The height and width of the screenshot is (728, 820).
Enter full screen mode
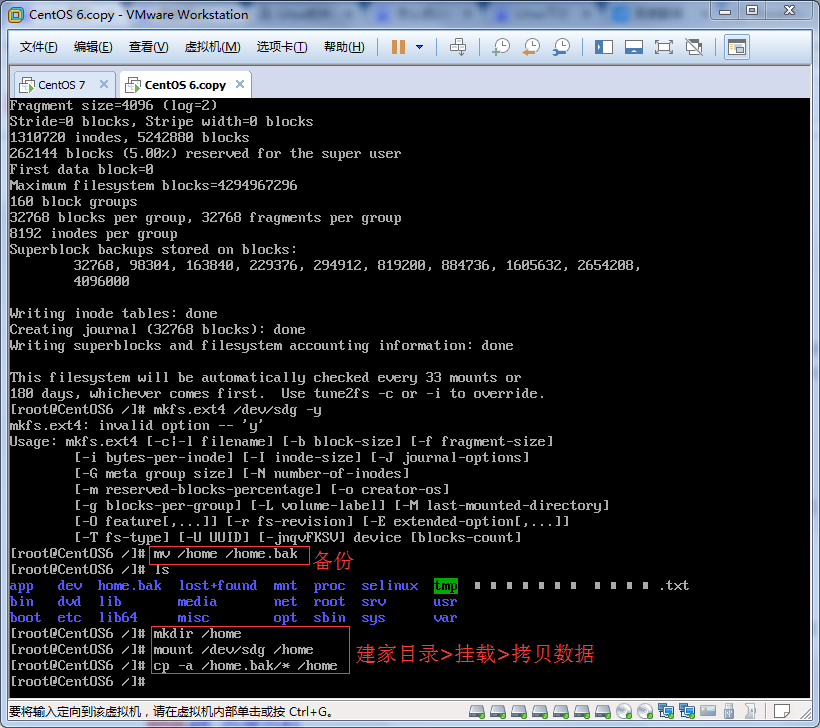[664, 48]
